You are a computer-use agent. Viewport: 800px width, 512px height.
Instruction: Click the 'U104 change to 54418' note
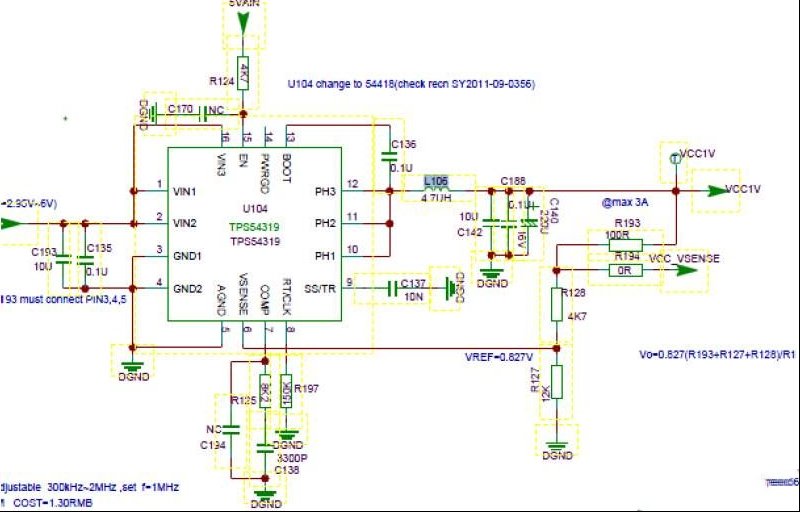411,85
